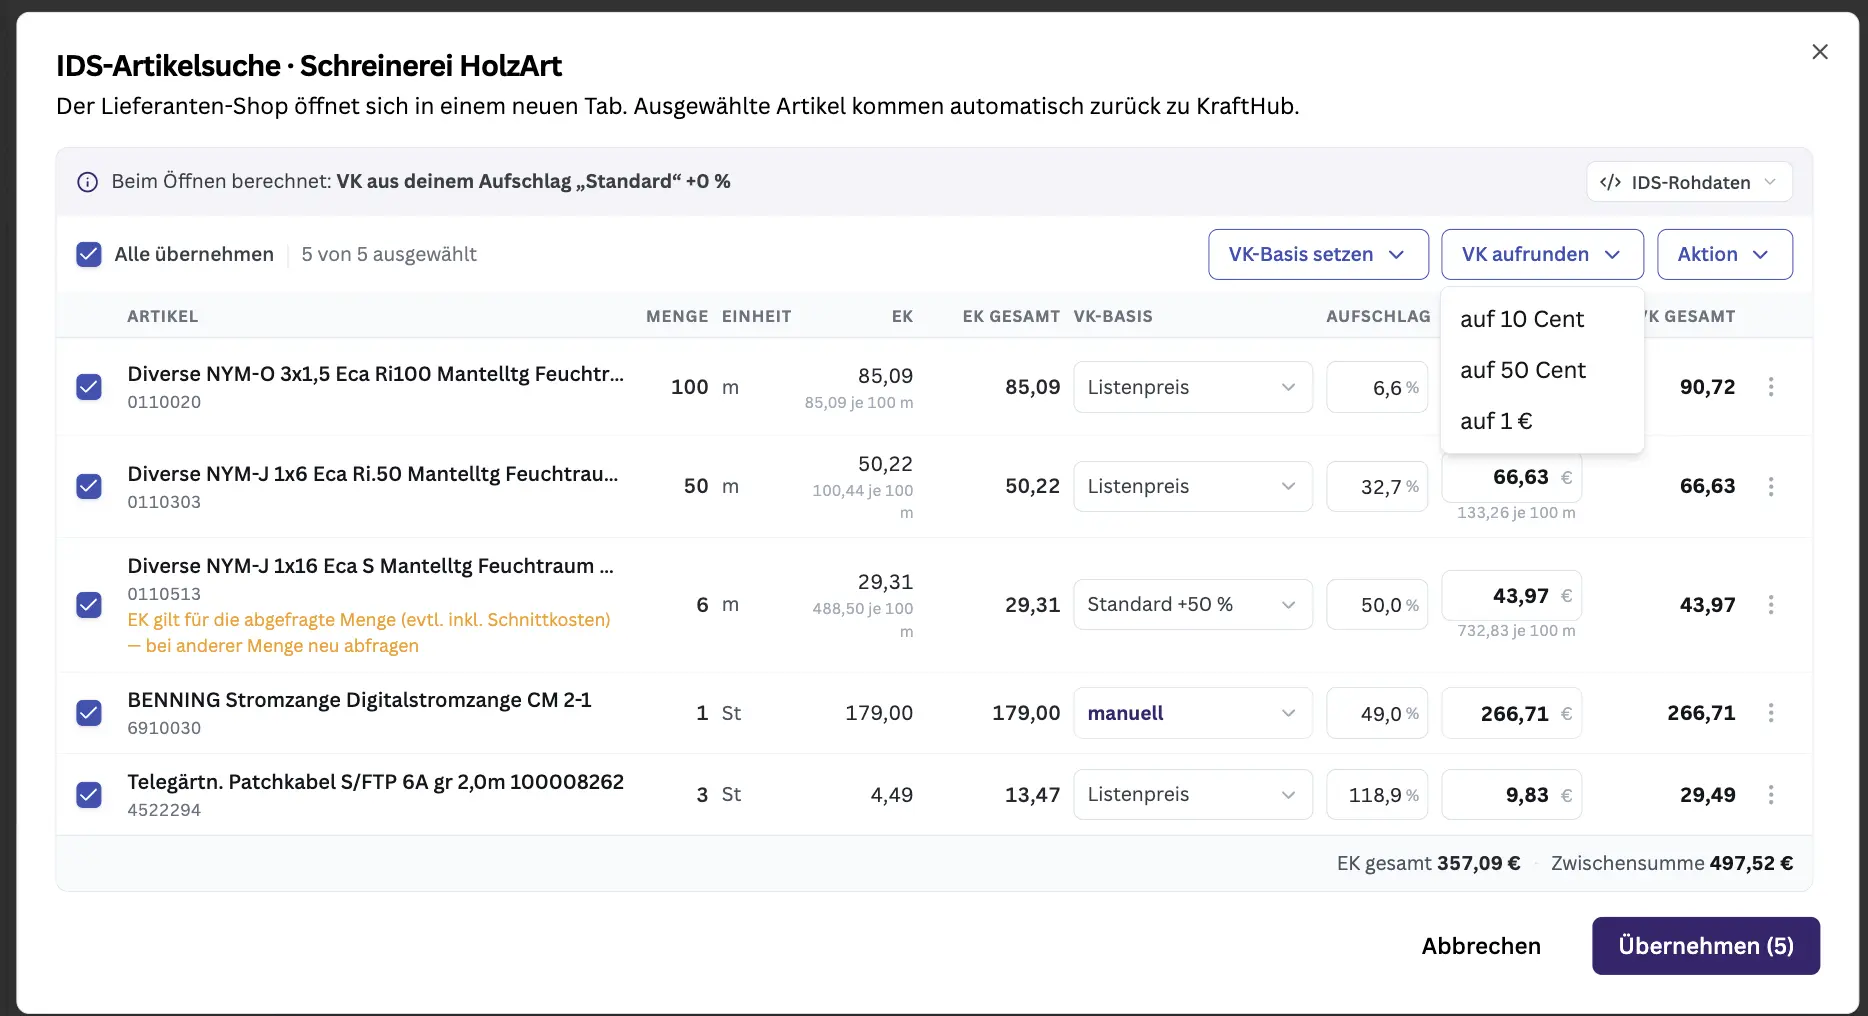Click Abbrechen to cancel
The height and width of the screenshot is (1016, 1868).
(1481, 946)
